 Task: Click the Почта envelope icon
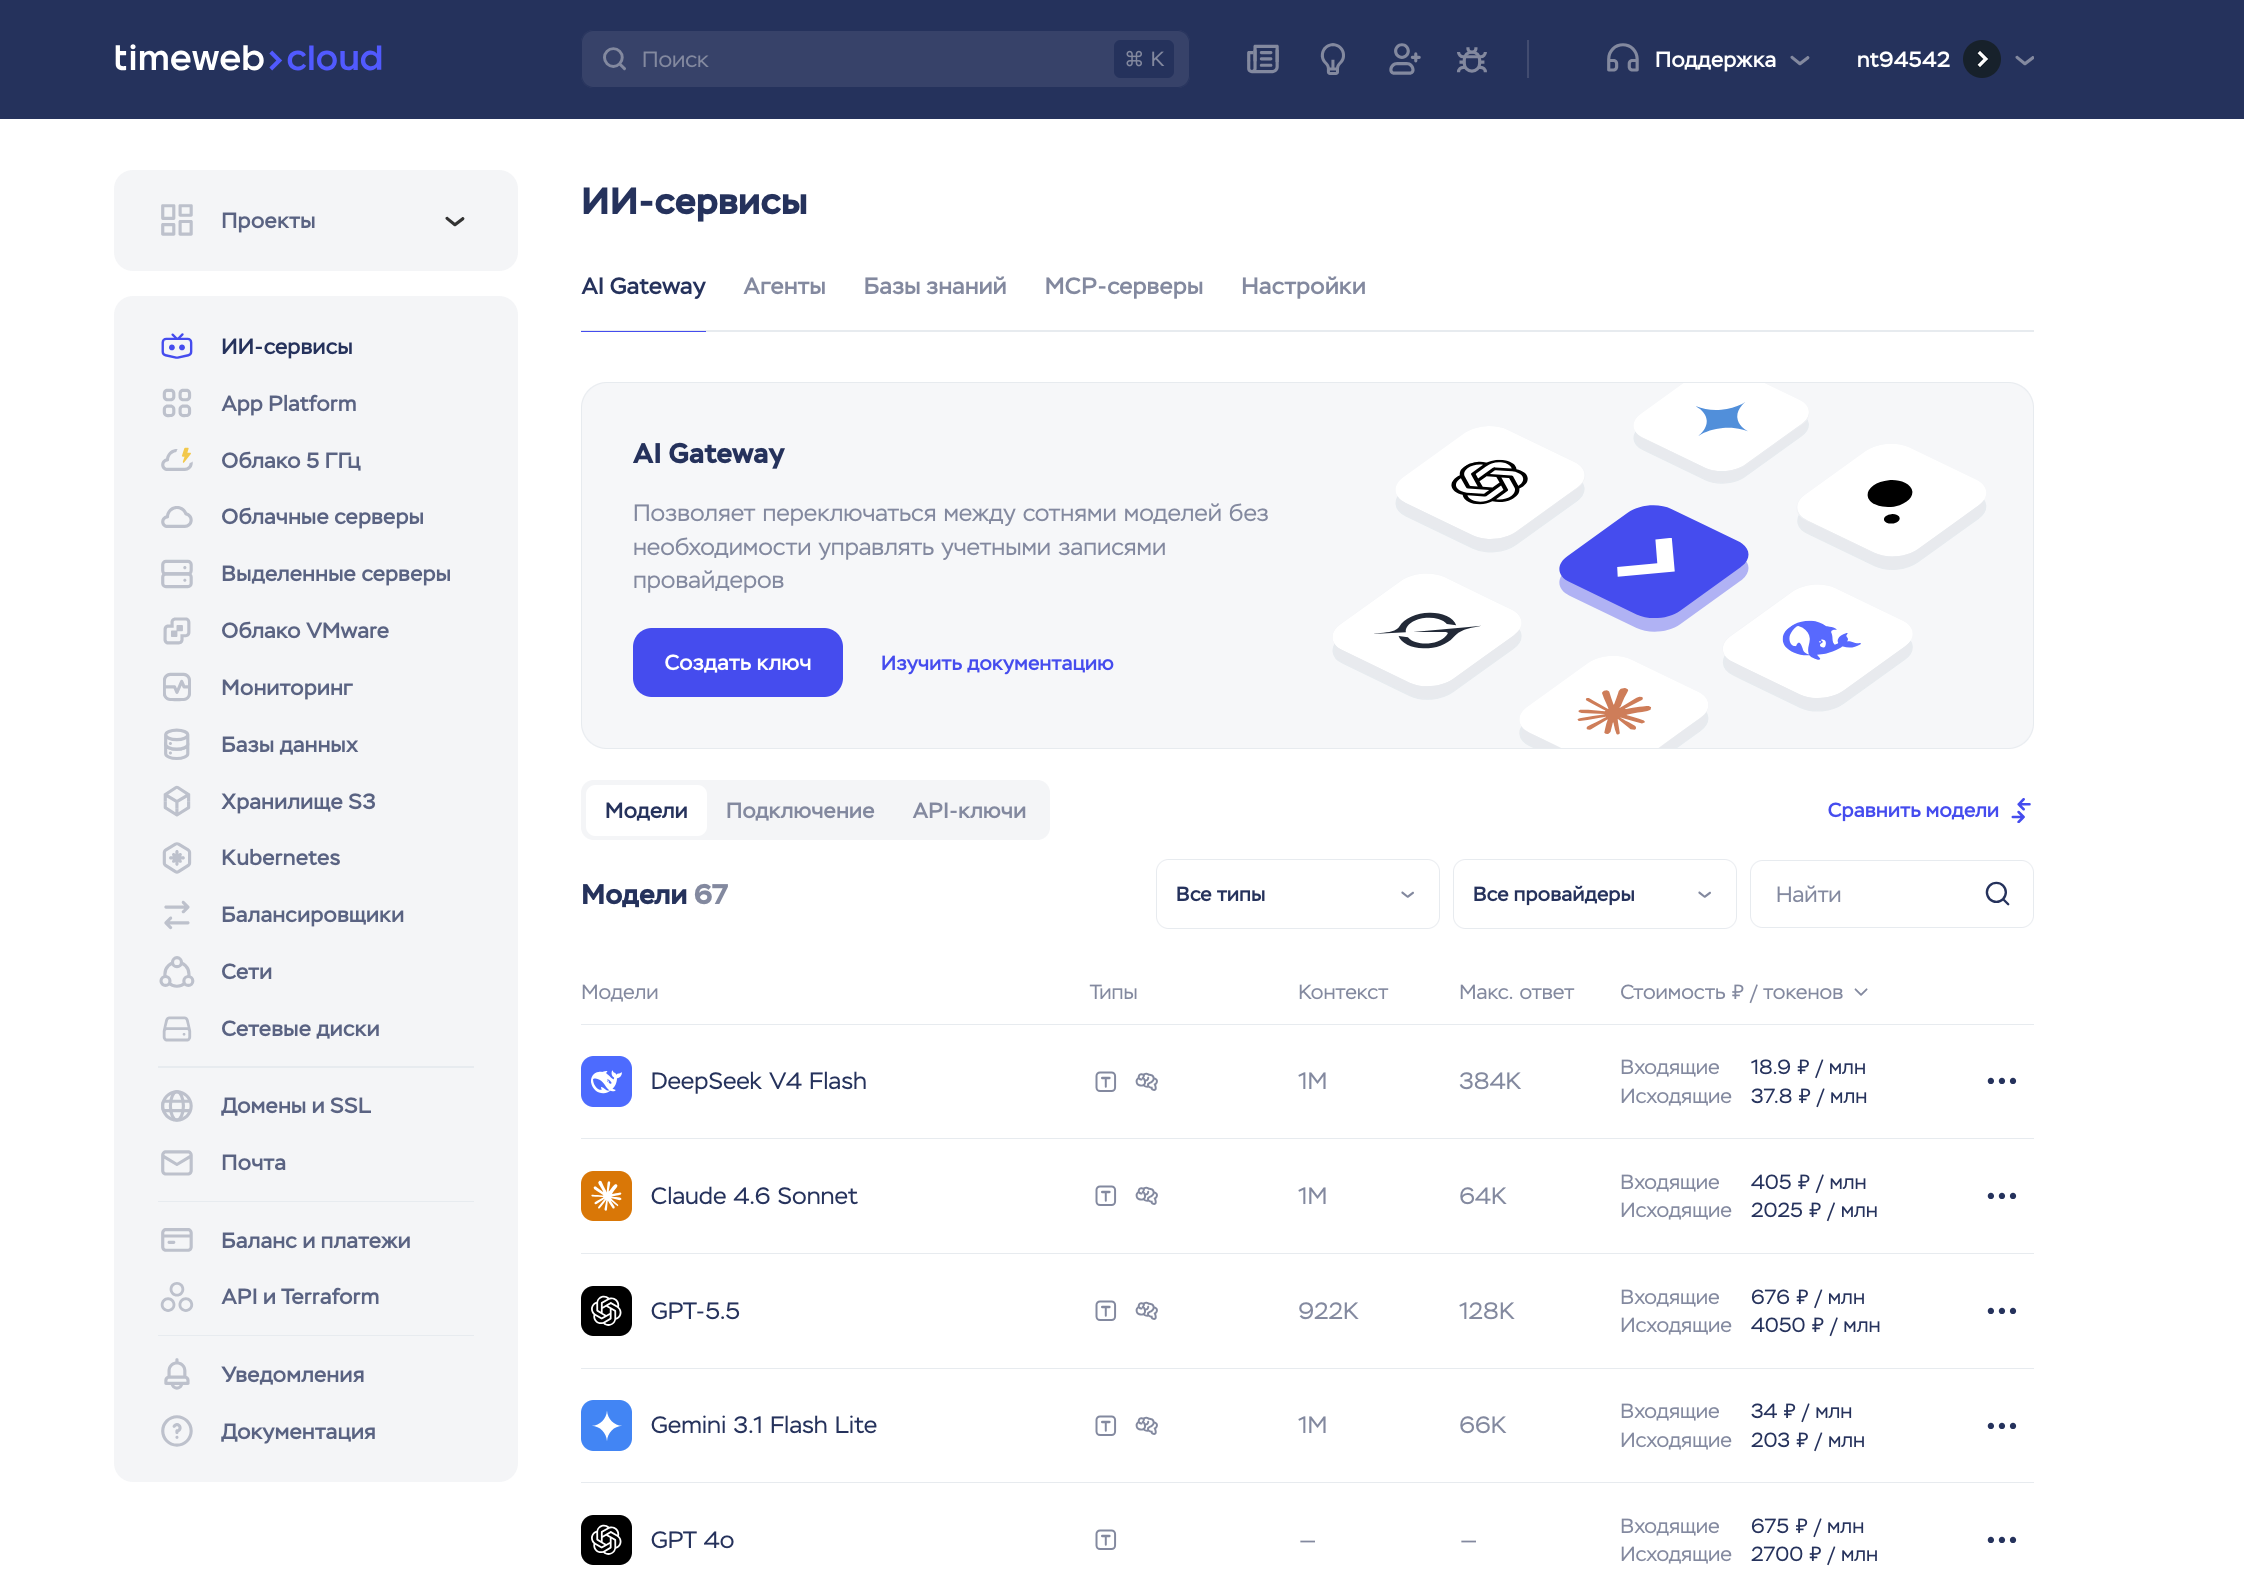pyautogui.click(x=177, y=1162)
